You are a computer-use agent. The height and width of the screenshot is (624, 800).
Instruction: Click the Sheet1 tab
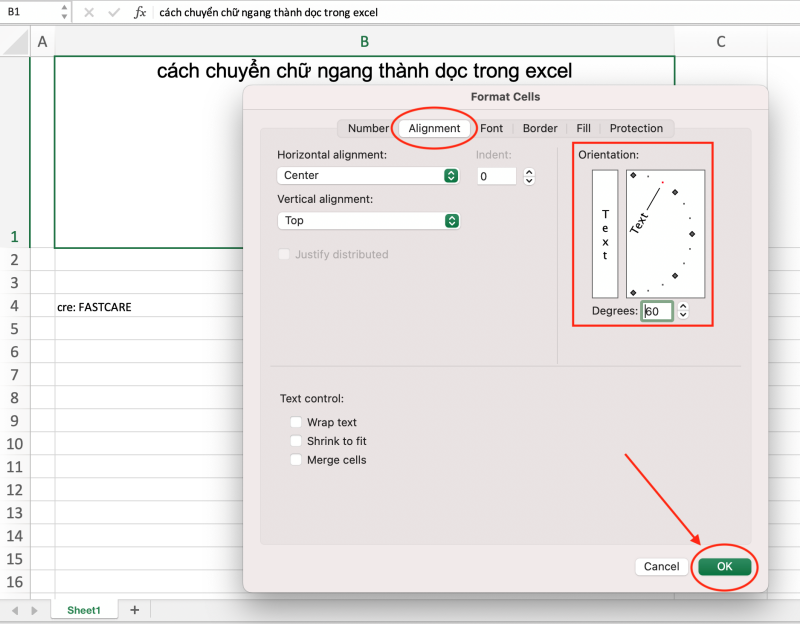pos(83,610)
